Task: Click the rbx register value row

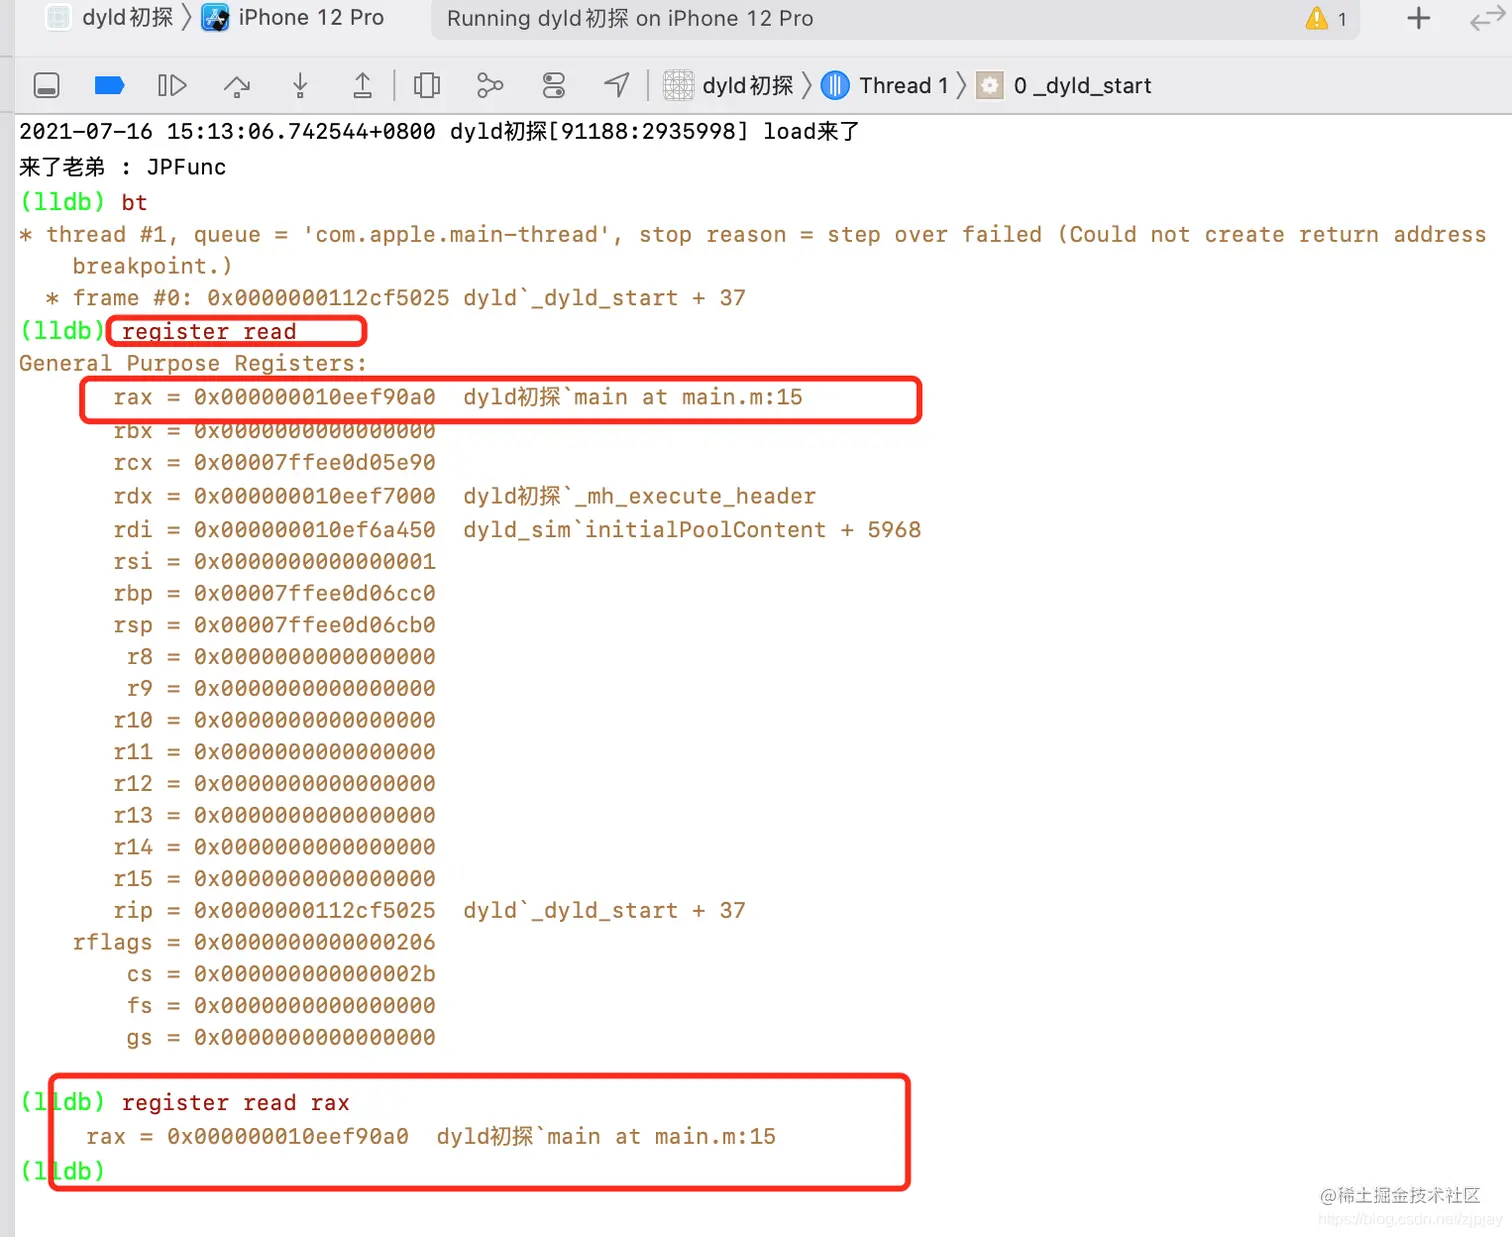Action: [x=274, y=431]
